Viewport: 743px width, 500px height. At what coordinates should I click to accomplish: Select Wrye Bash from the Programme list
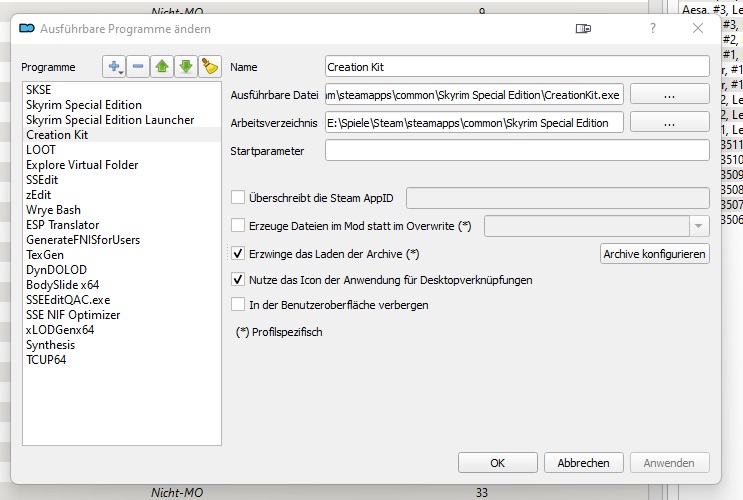[x=53, y=210]
